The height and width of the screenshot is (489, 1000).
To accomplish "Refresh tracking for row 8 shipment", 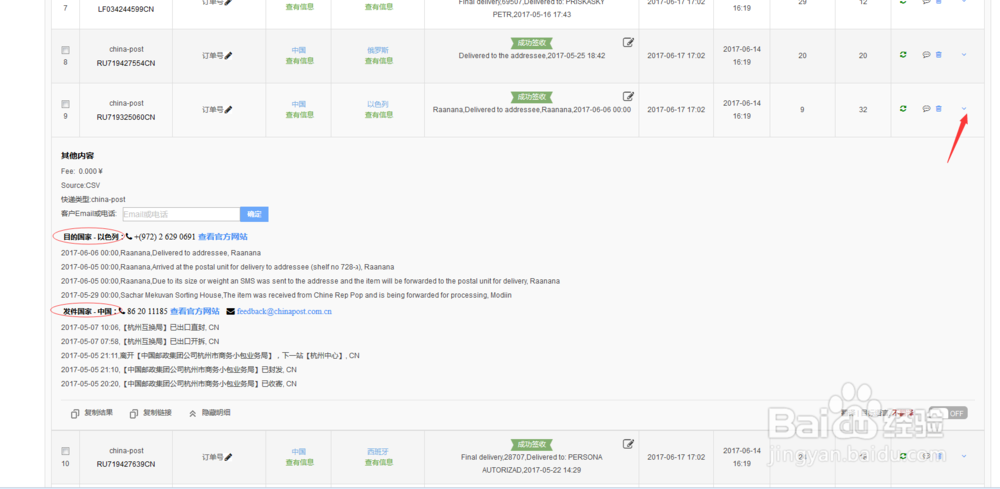I will coord(903,55).
